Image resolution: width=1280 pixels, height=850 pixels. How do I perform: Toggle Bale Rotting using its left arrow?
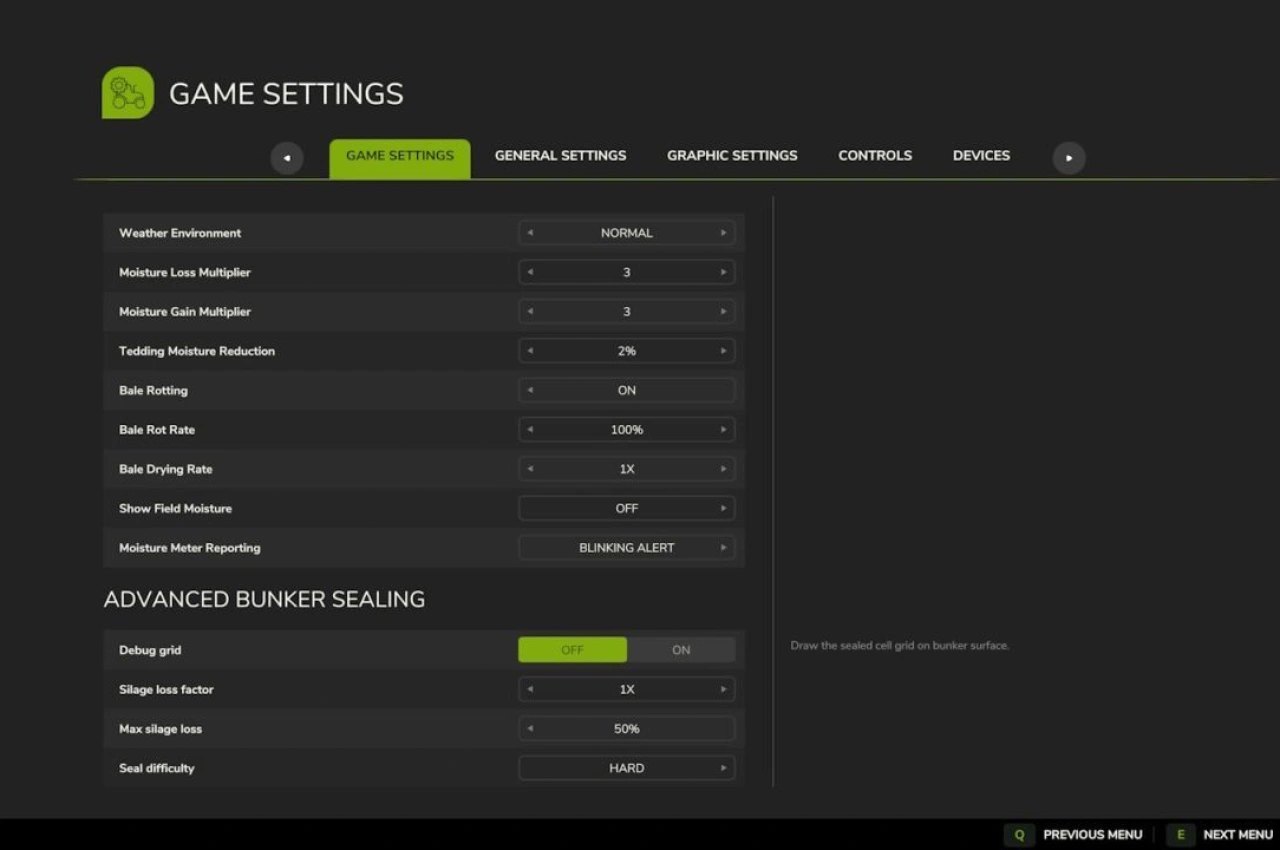tap(530, 391)
